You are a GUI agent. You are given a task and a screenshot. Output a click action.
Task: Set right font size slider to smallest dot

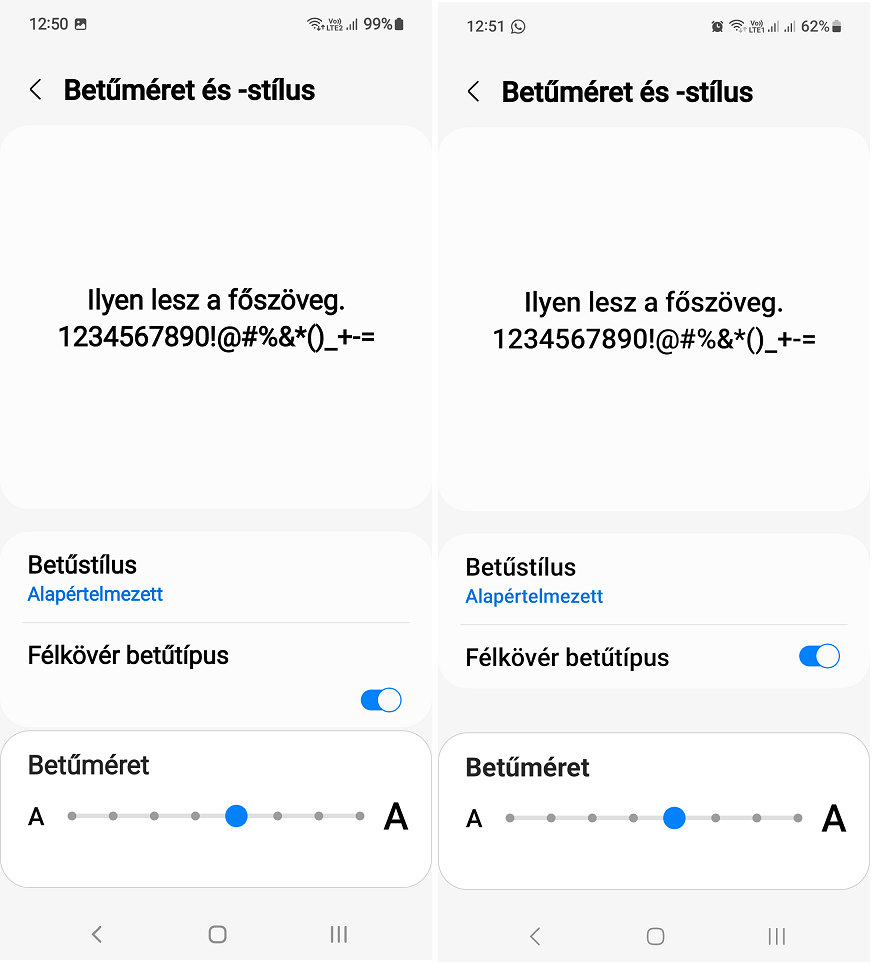[510, 819]
